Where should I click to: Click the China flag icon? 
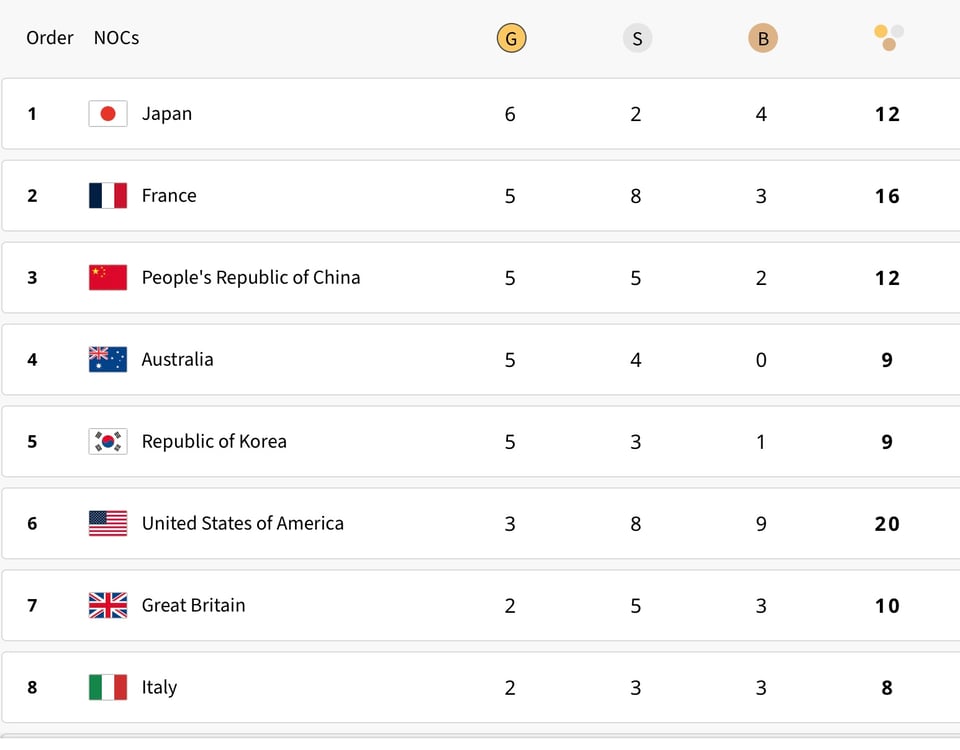tap(108, 278)
